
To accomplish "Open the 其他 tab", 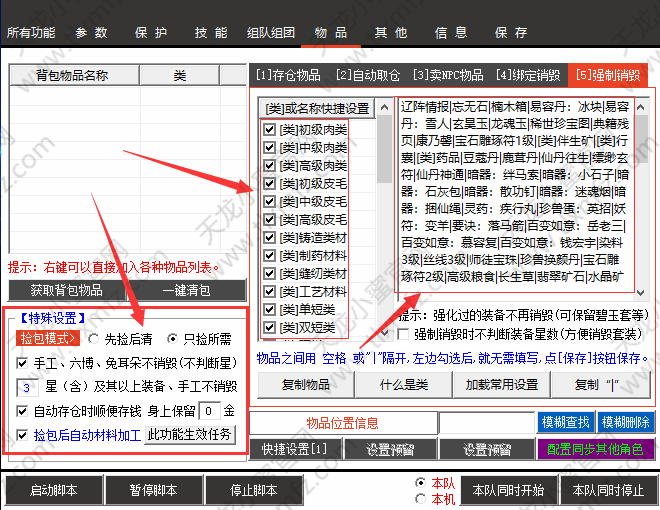I will click(x=391, y=32).
